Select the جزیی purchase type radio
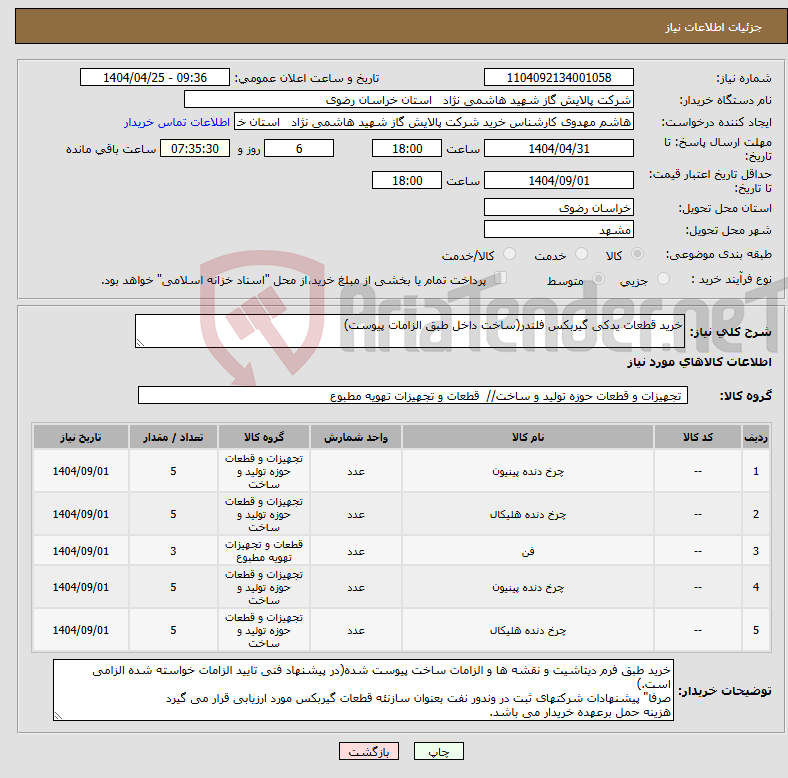 tap(663, 279)
